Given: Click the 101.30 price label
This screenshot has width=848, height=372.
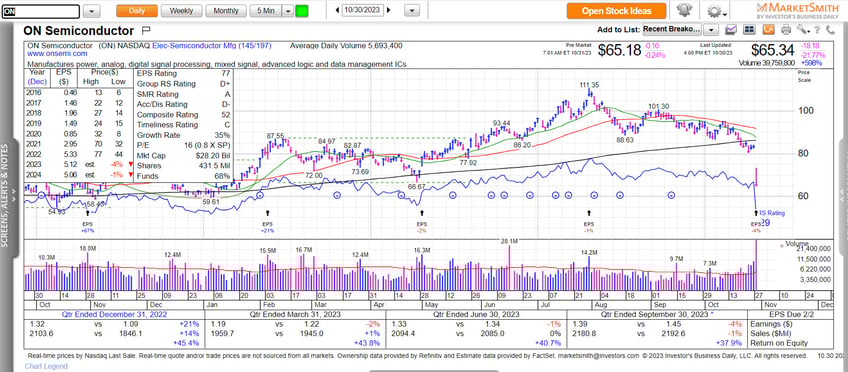Looking at the screenshot, I should pos(659,106).
